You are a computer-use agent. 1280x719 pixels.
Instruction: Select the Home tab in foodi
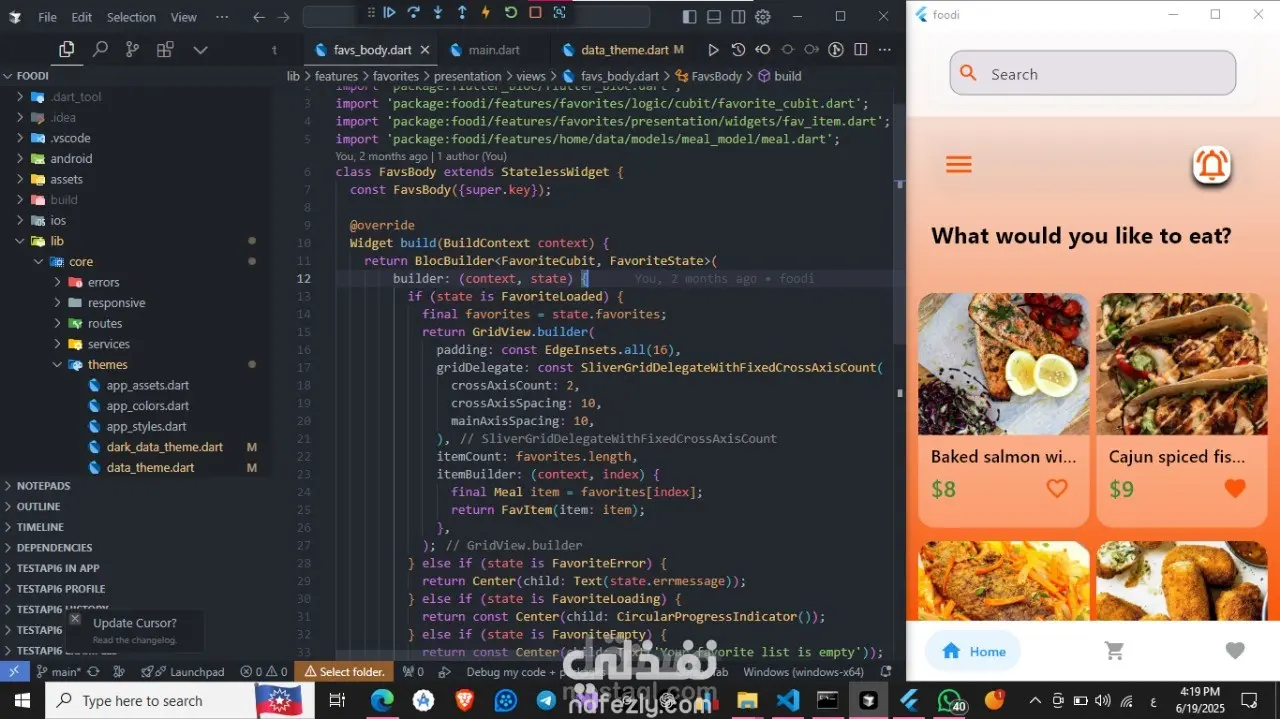click(973, 651)
